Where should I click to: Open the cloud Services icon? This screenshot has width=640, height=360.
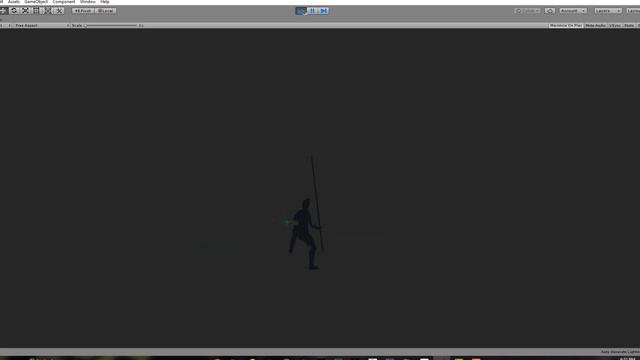(550, 11)
